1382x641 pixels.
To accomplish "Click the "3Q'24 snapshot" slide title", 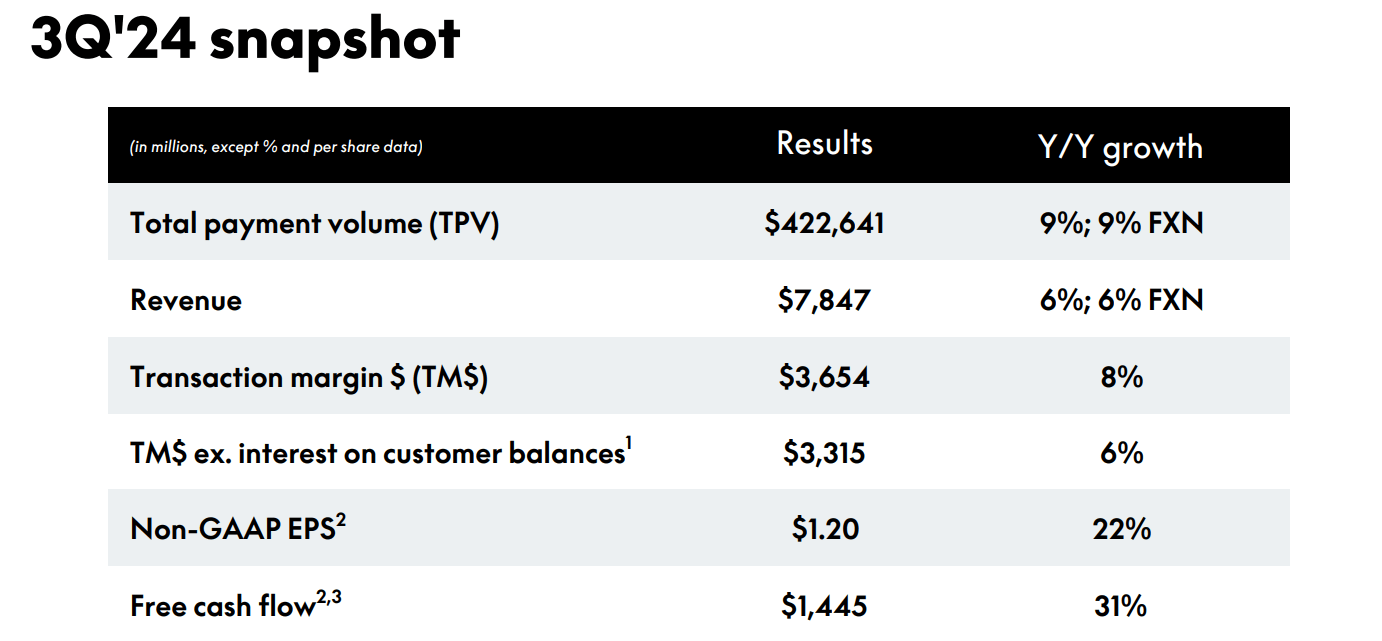I will (x=245, y=41).
